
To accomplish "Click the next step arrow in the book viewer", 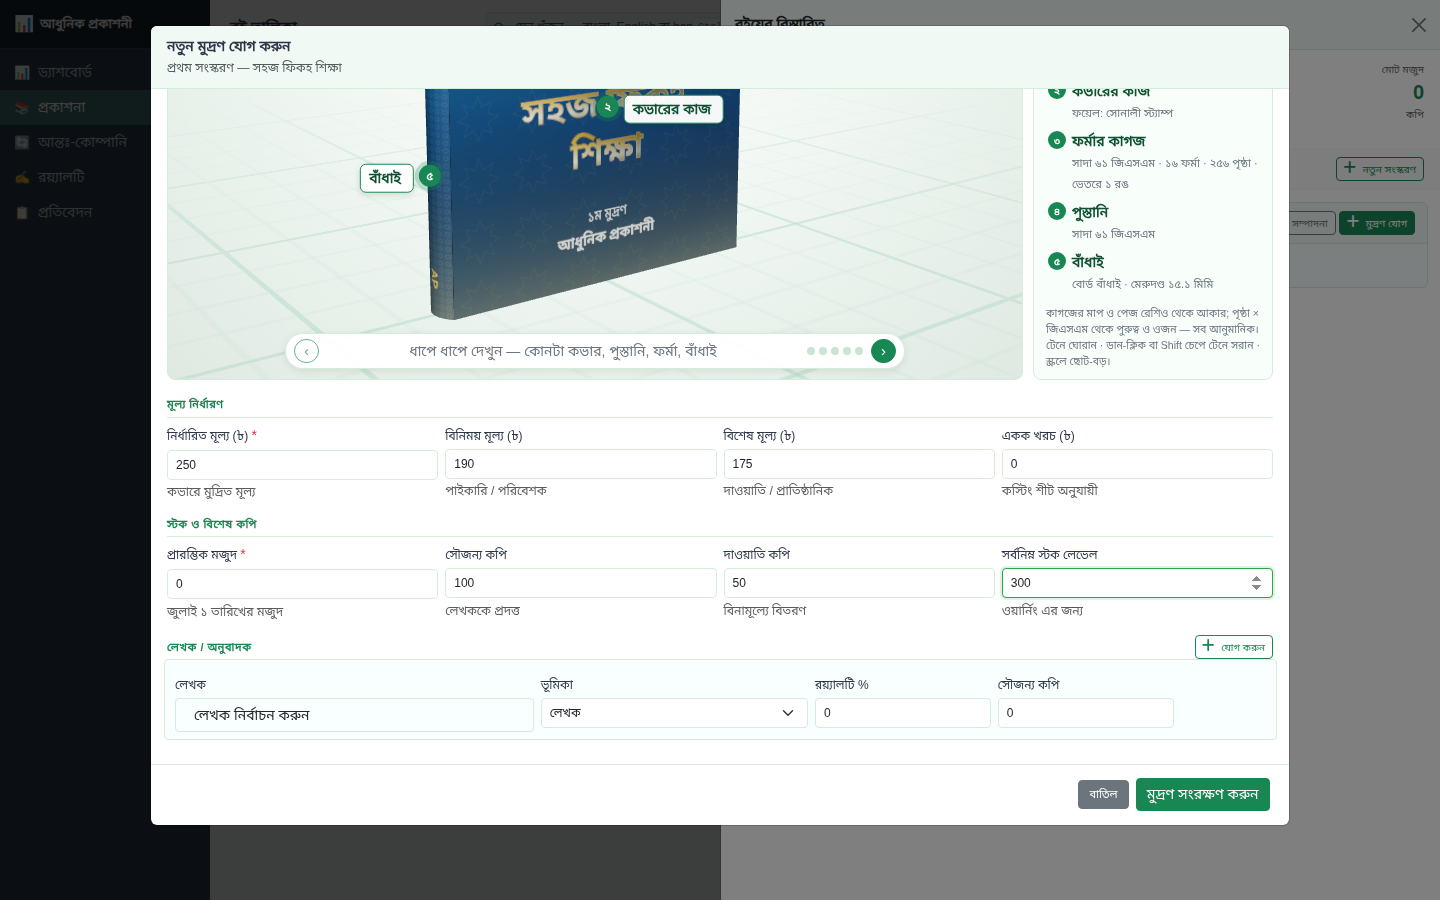I will pyautogui.click(x=883, y=351).
